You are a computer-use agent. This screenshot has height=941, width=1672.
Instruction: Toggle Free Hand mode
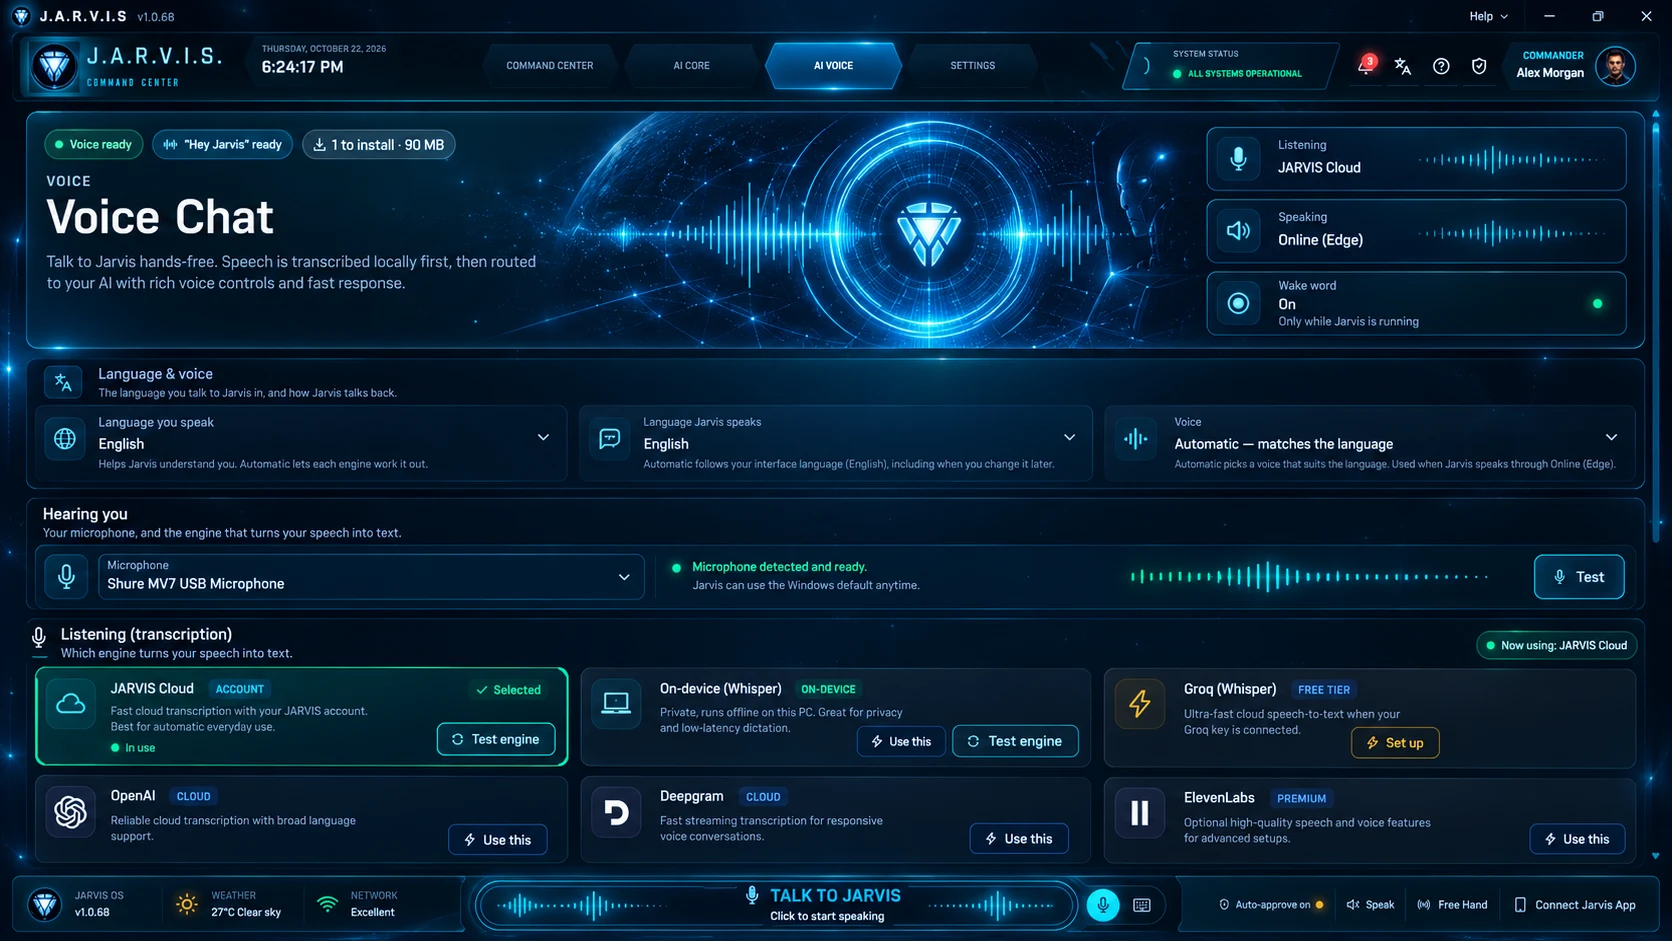click(1452, 905)
